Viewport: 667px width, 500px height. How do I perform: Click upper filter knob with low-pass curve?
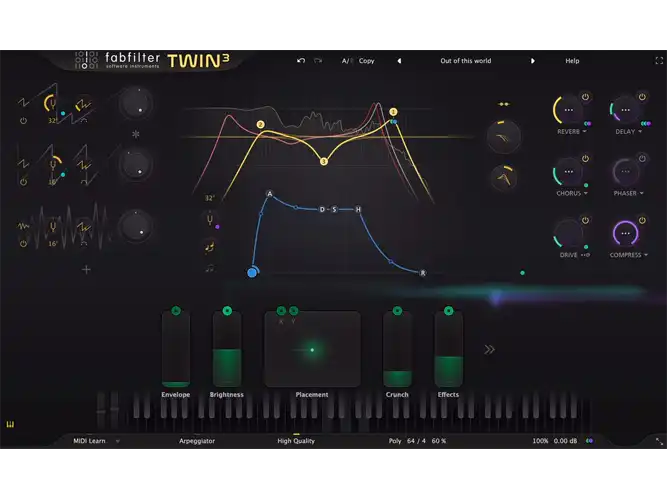(x=504, y=137)
